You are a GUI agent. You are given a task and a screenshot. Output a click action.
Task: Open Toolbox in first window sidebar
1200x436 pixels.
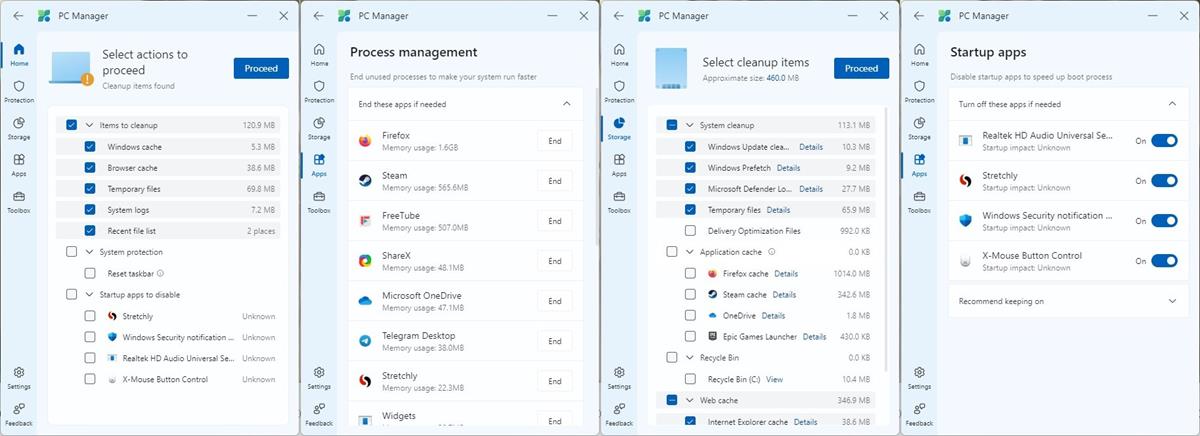point(19,202)
